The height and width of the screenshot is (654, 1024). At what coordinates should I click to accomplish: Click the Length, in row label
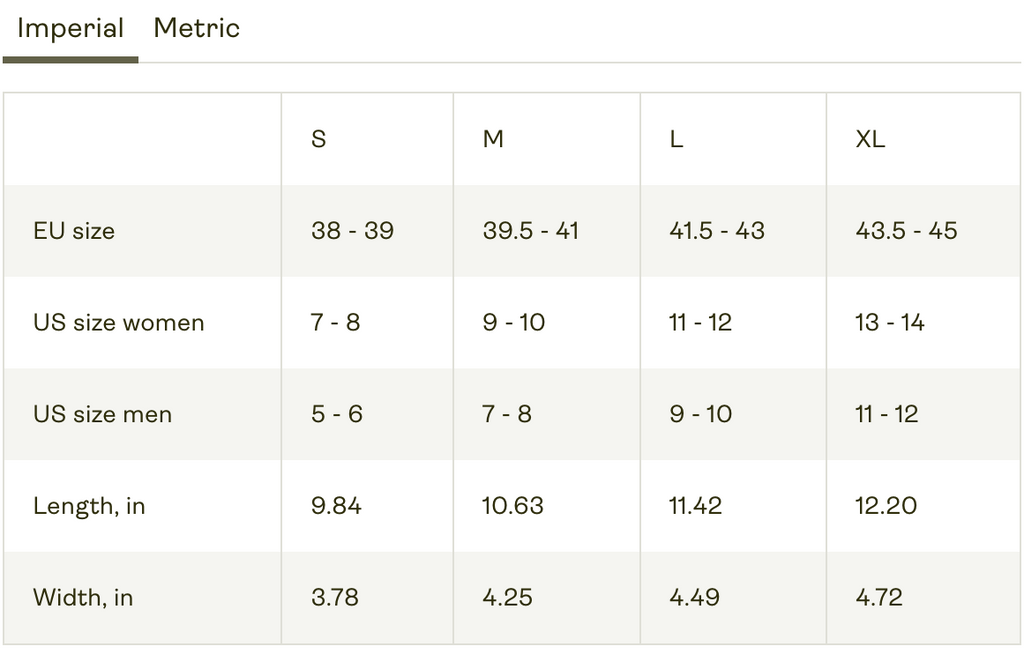click(89, 506)
